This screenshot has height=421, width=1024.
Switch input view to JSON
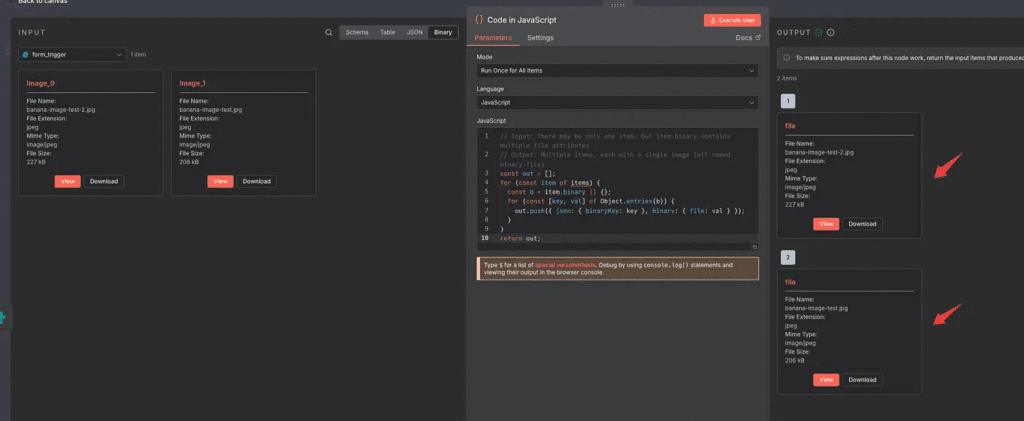(x=413, y=32)
